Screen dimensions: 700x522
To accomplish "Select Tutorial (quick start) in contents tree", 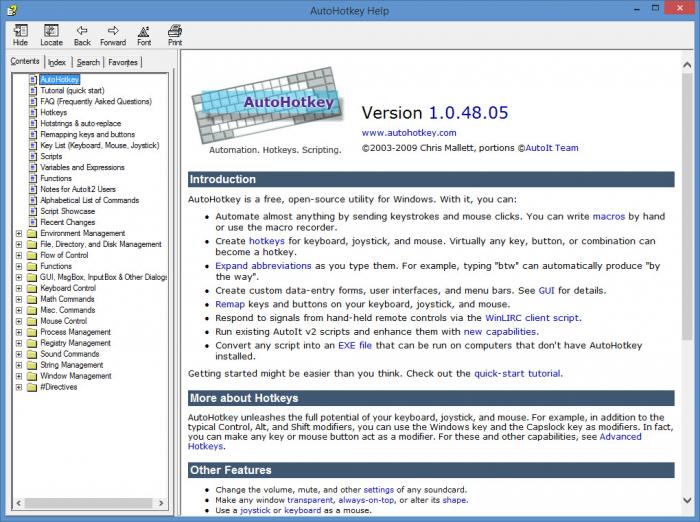I will click(x=72, y=90).
